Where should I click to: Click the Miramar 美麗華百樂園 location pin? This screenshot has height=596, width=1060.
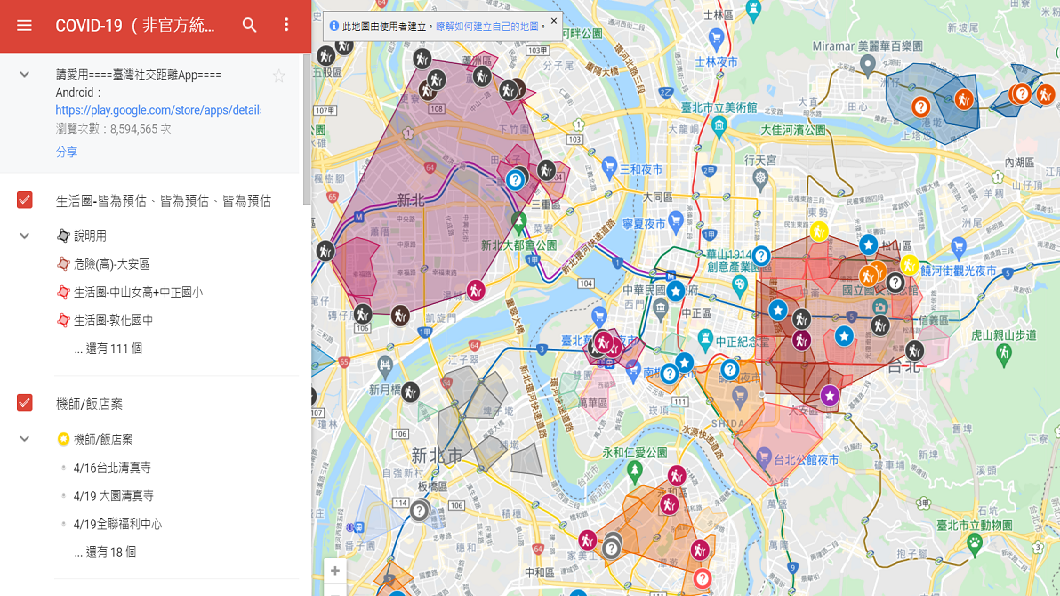[867, 65]
